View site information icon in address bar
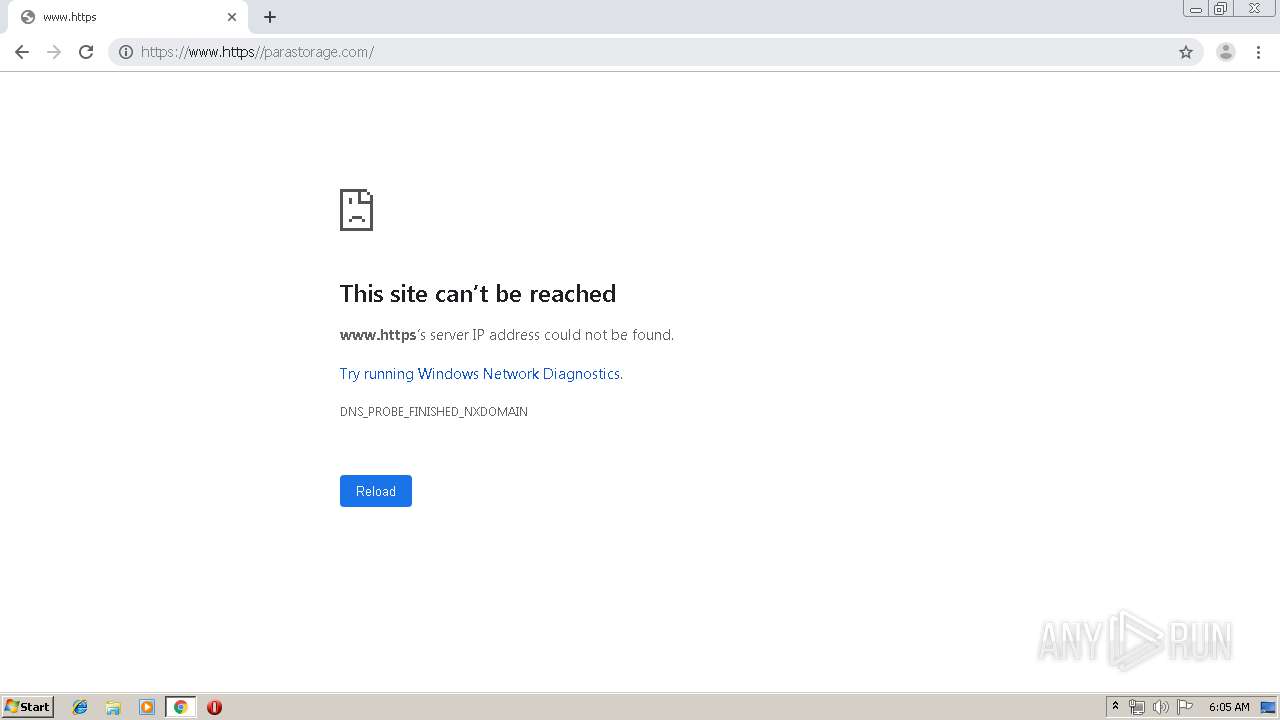 126,52
